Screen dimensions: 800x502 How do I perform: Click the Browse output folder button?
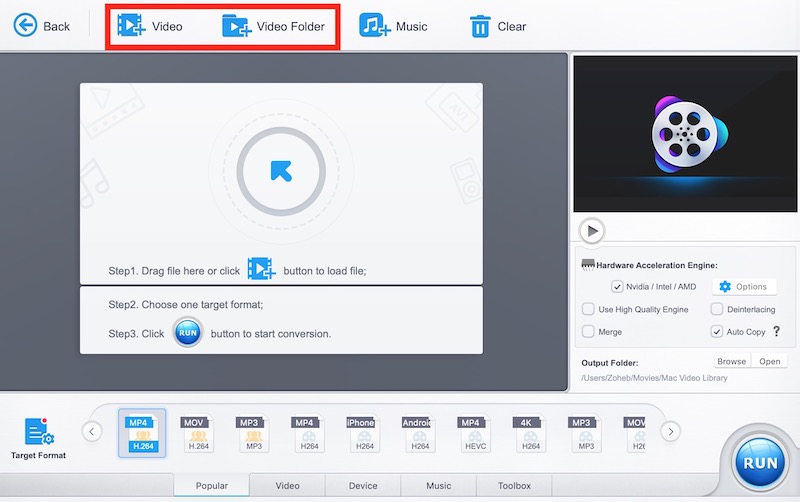731,361
